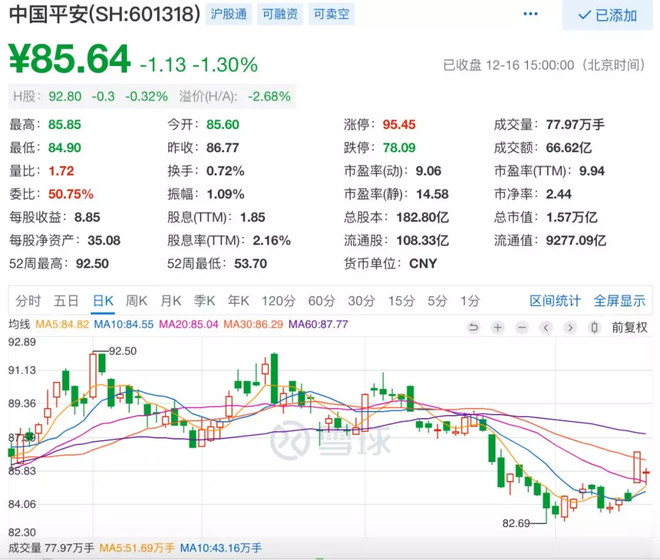Viewport: 660px width, 560px height.
Task: Select the 周K chart tab
Action: (136, 301)
